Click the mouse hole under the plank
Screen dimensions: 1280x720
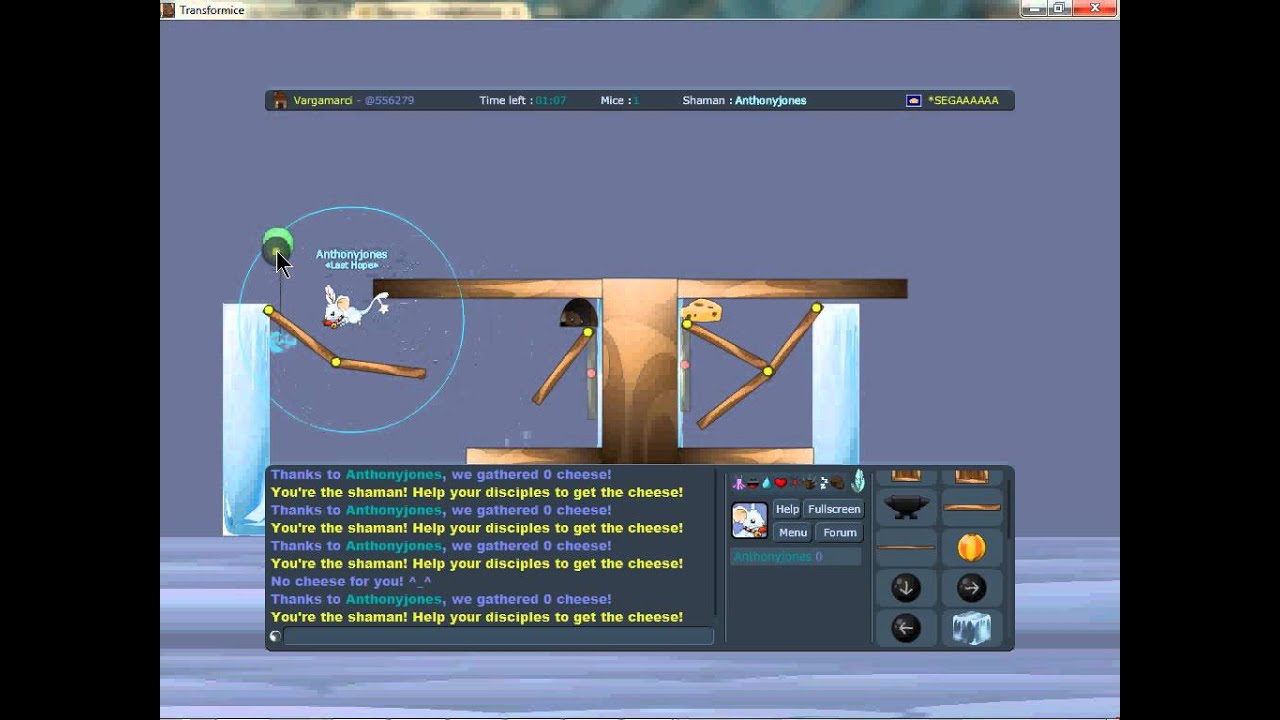tap(577, 313)
